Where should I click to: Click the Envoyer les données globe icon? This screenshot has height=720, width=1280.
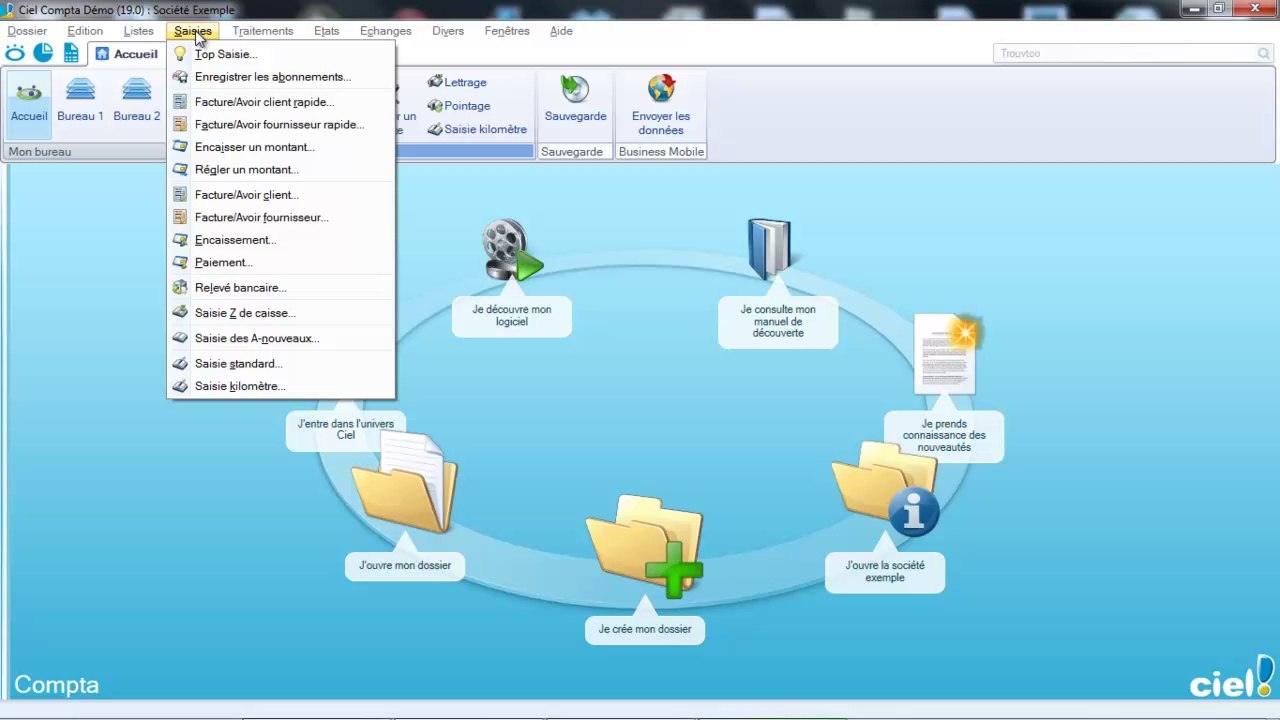point(661,90)
